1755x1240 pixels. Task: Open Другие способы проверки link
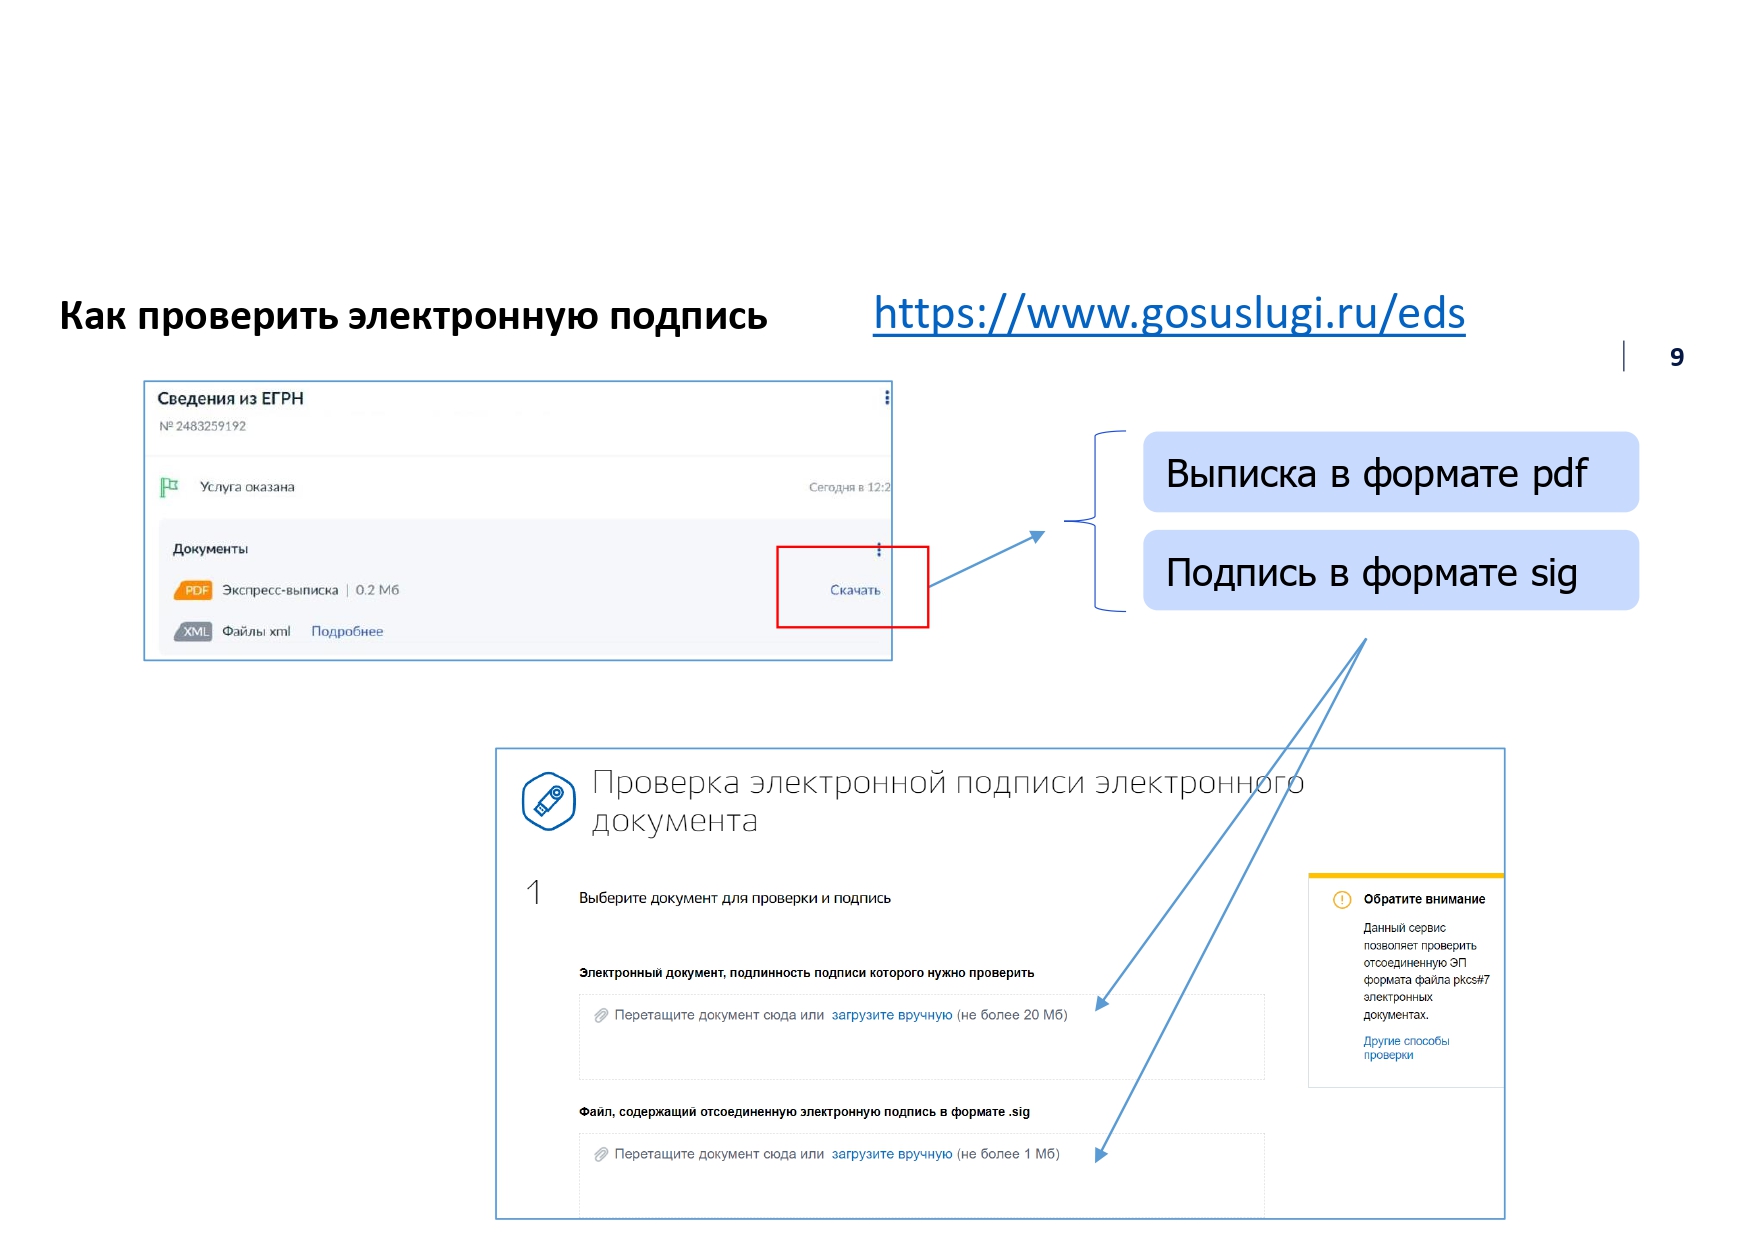click(x=1406, y=1048)
